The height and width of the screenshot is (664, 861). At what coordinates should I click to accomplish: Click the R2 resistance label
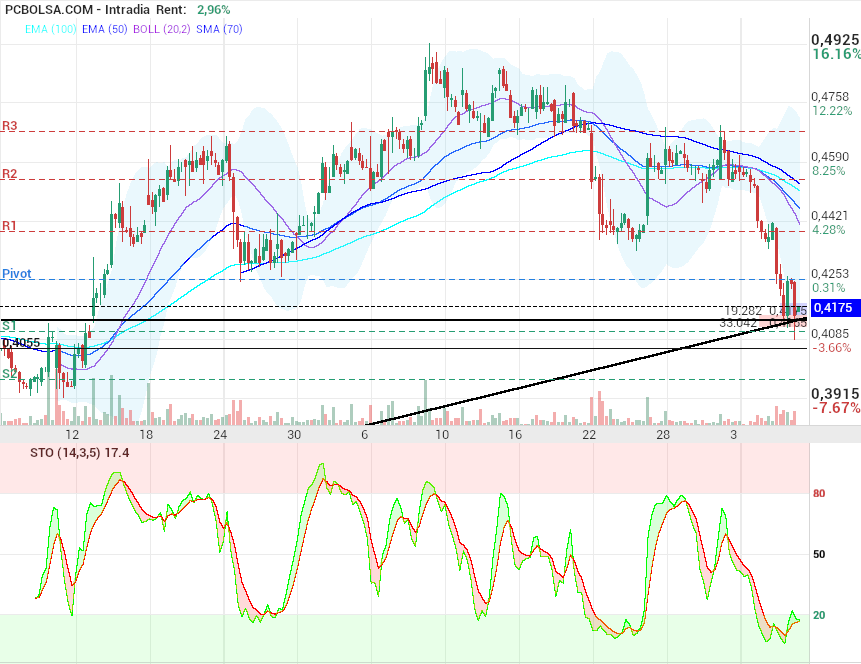[10, 174]
